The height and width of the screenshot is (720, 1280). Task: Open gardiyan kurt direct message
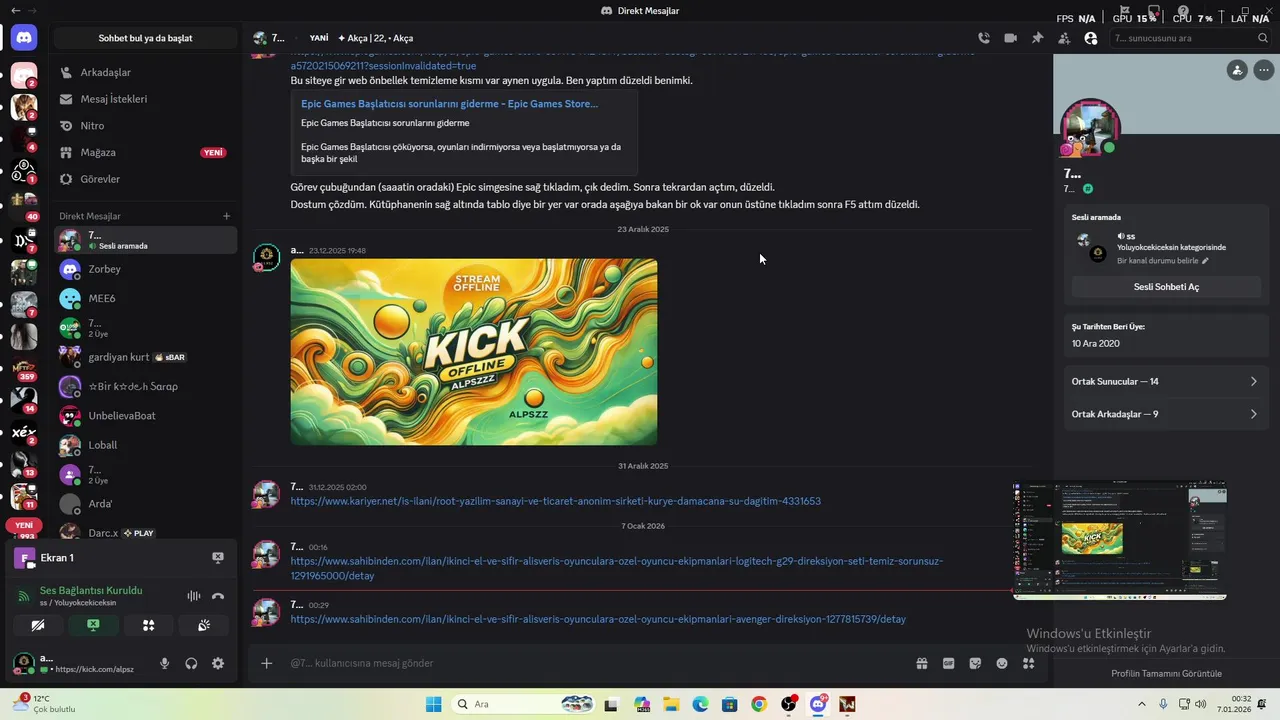[145, 357]
